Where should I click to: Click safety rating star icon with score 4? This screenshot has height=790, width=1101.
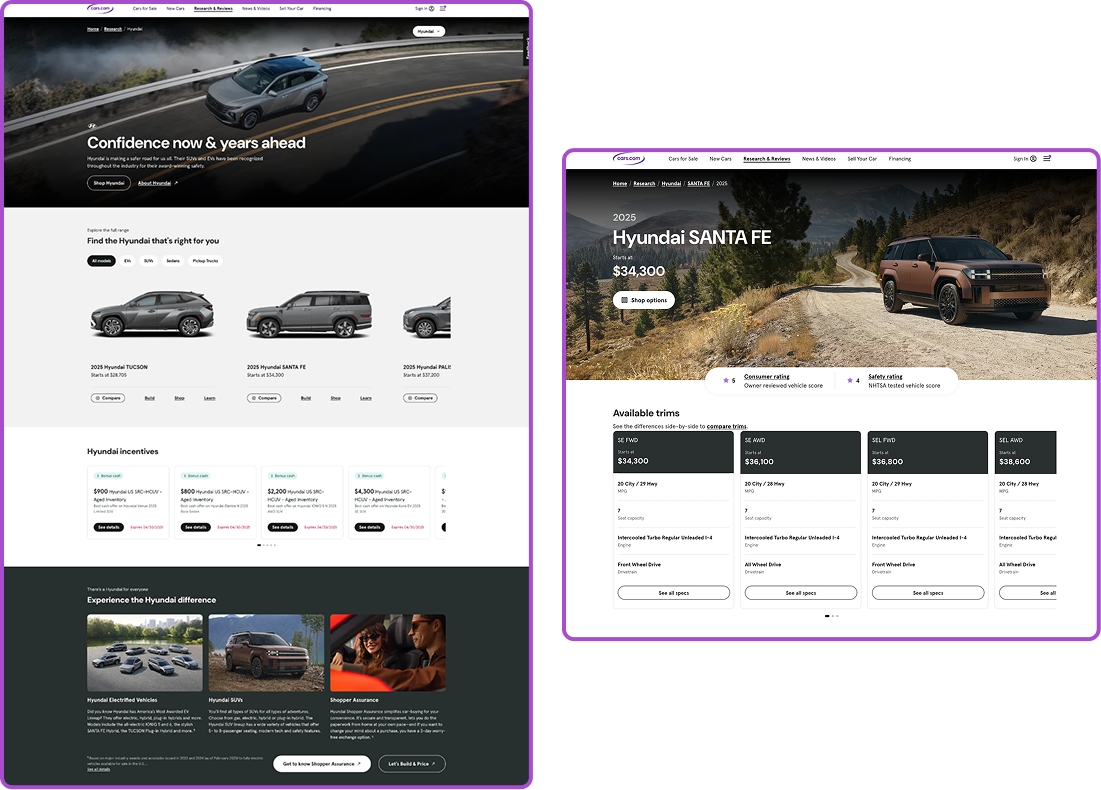click(850, 381)
